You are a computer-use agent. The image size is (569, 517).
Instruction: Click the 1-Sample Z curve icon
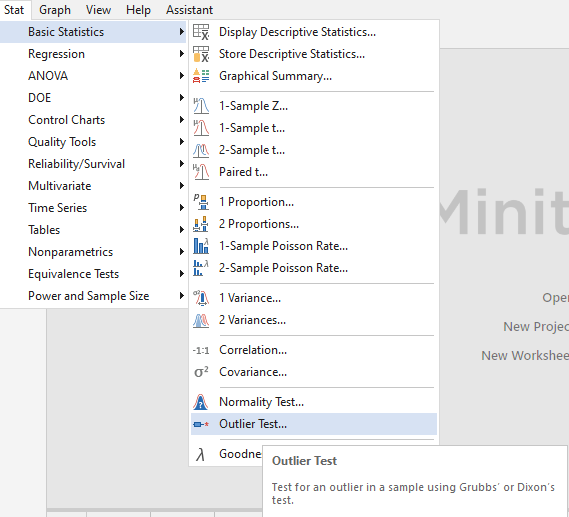[201, 106]
